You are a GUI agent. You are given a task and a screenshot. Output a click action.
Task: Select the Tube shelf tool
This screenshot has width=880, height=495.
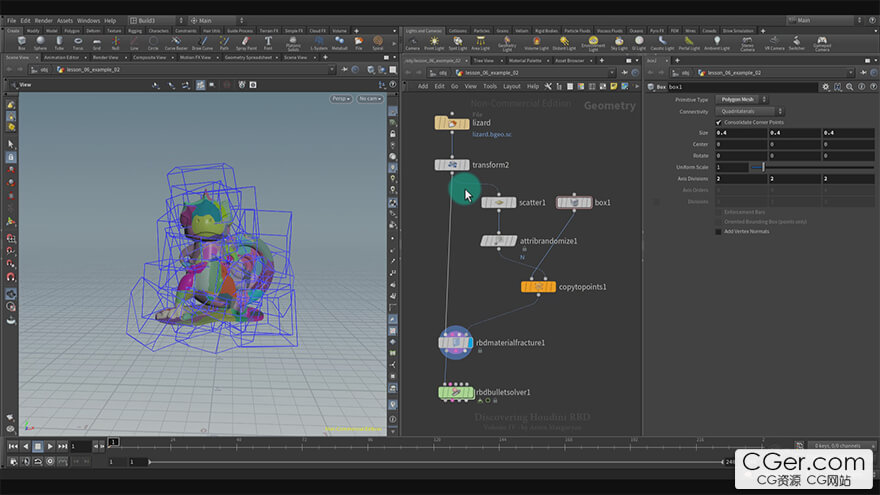pos(59,43)
